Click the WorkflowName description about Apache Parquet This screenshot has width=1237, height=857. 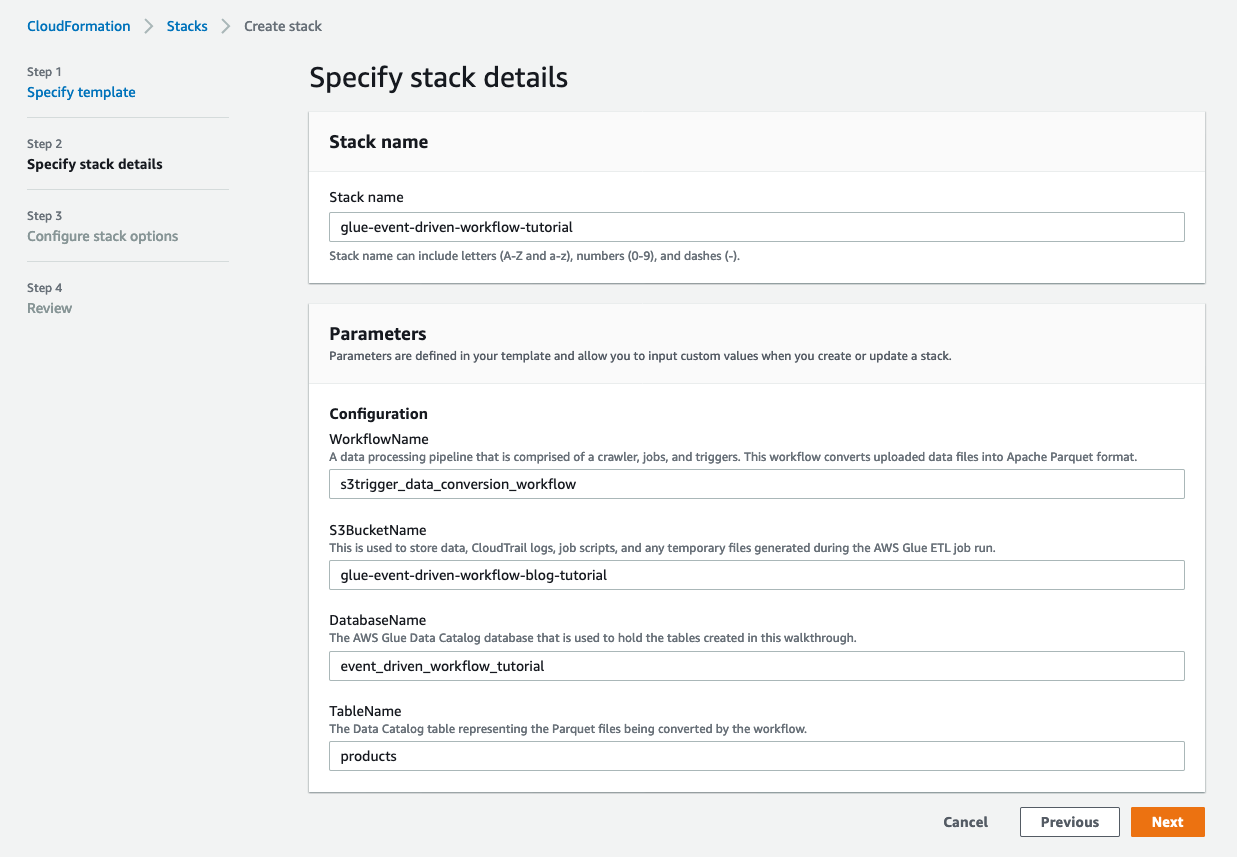click(733, 457)
